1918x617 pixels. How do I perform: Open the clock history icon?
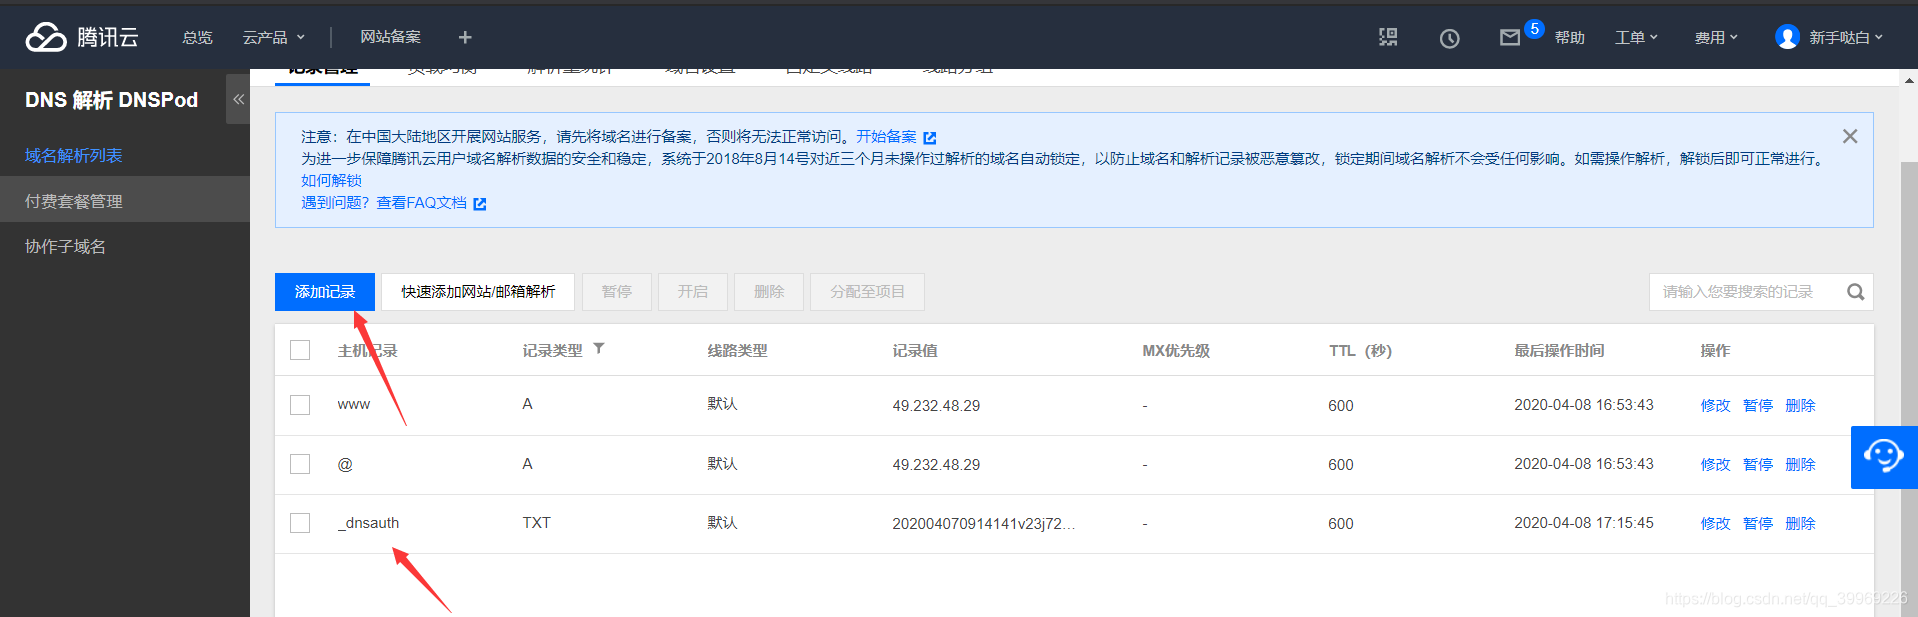1449,38
